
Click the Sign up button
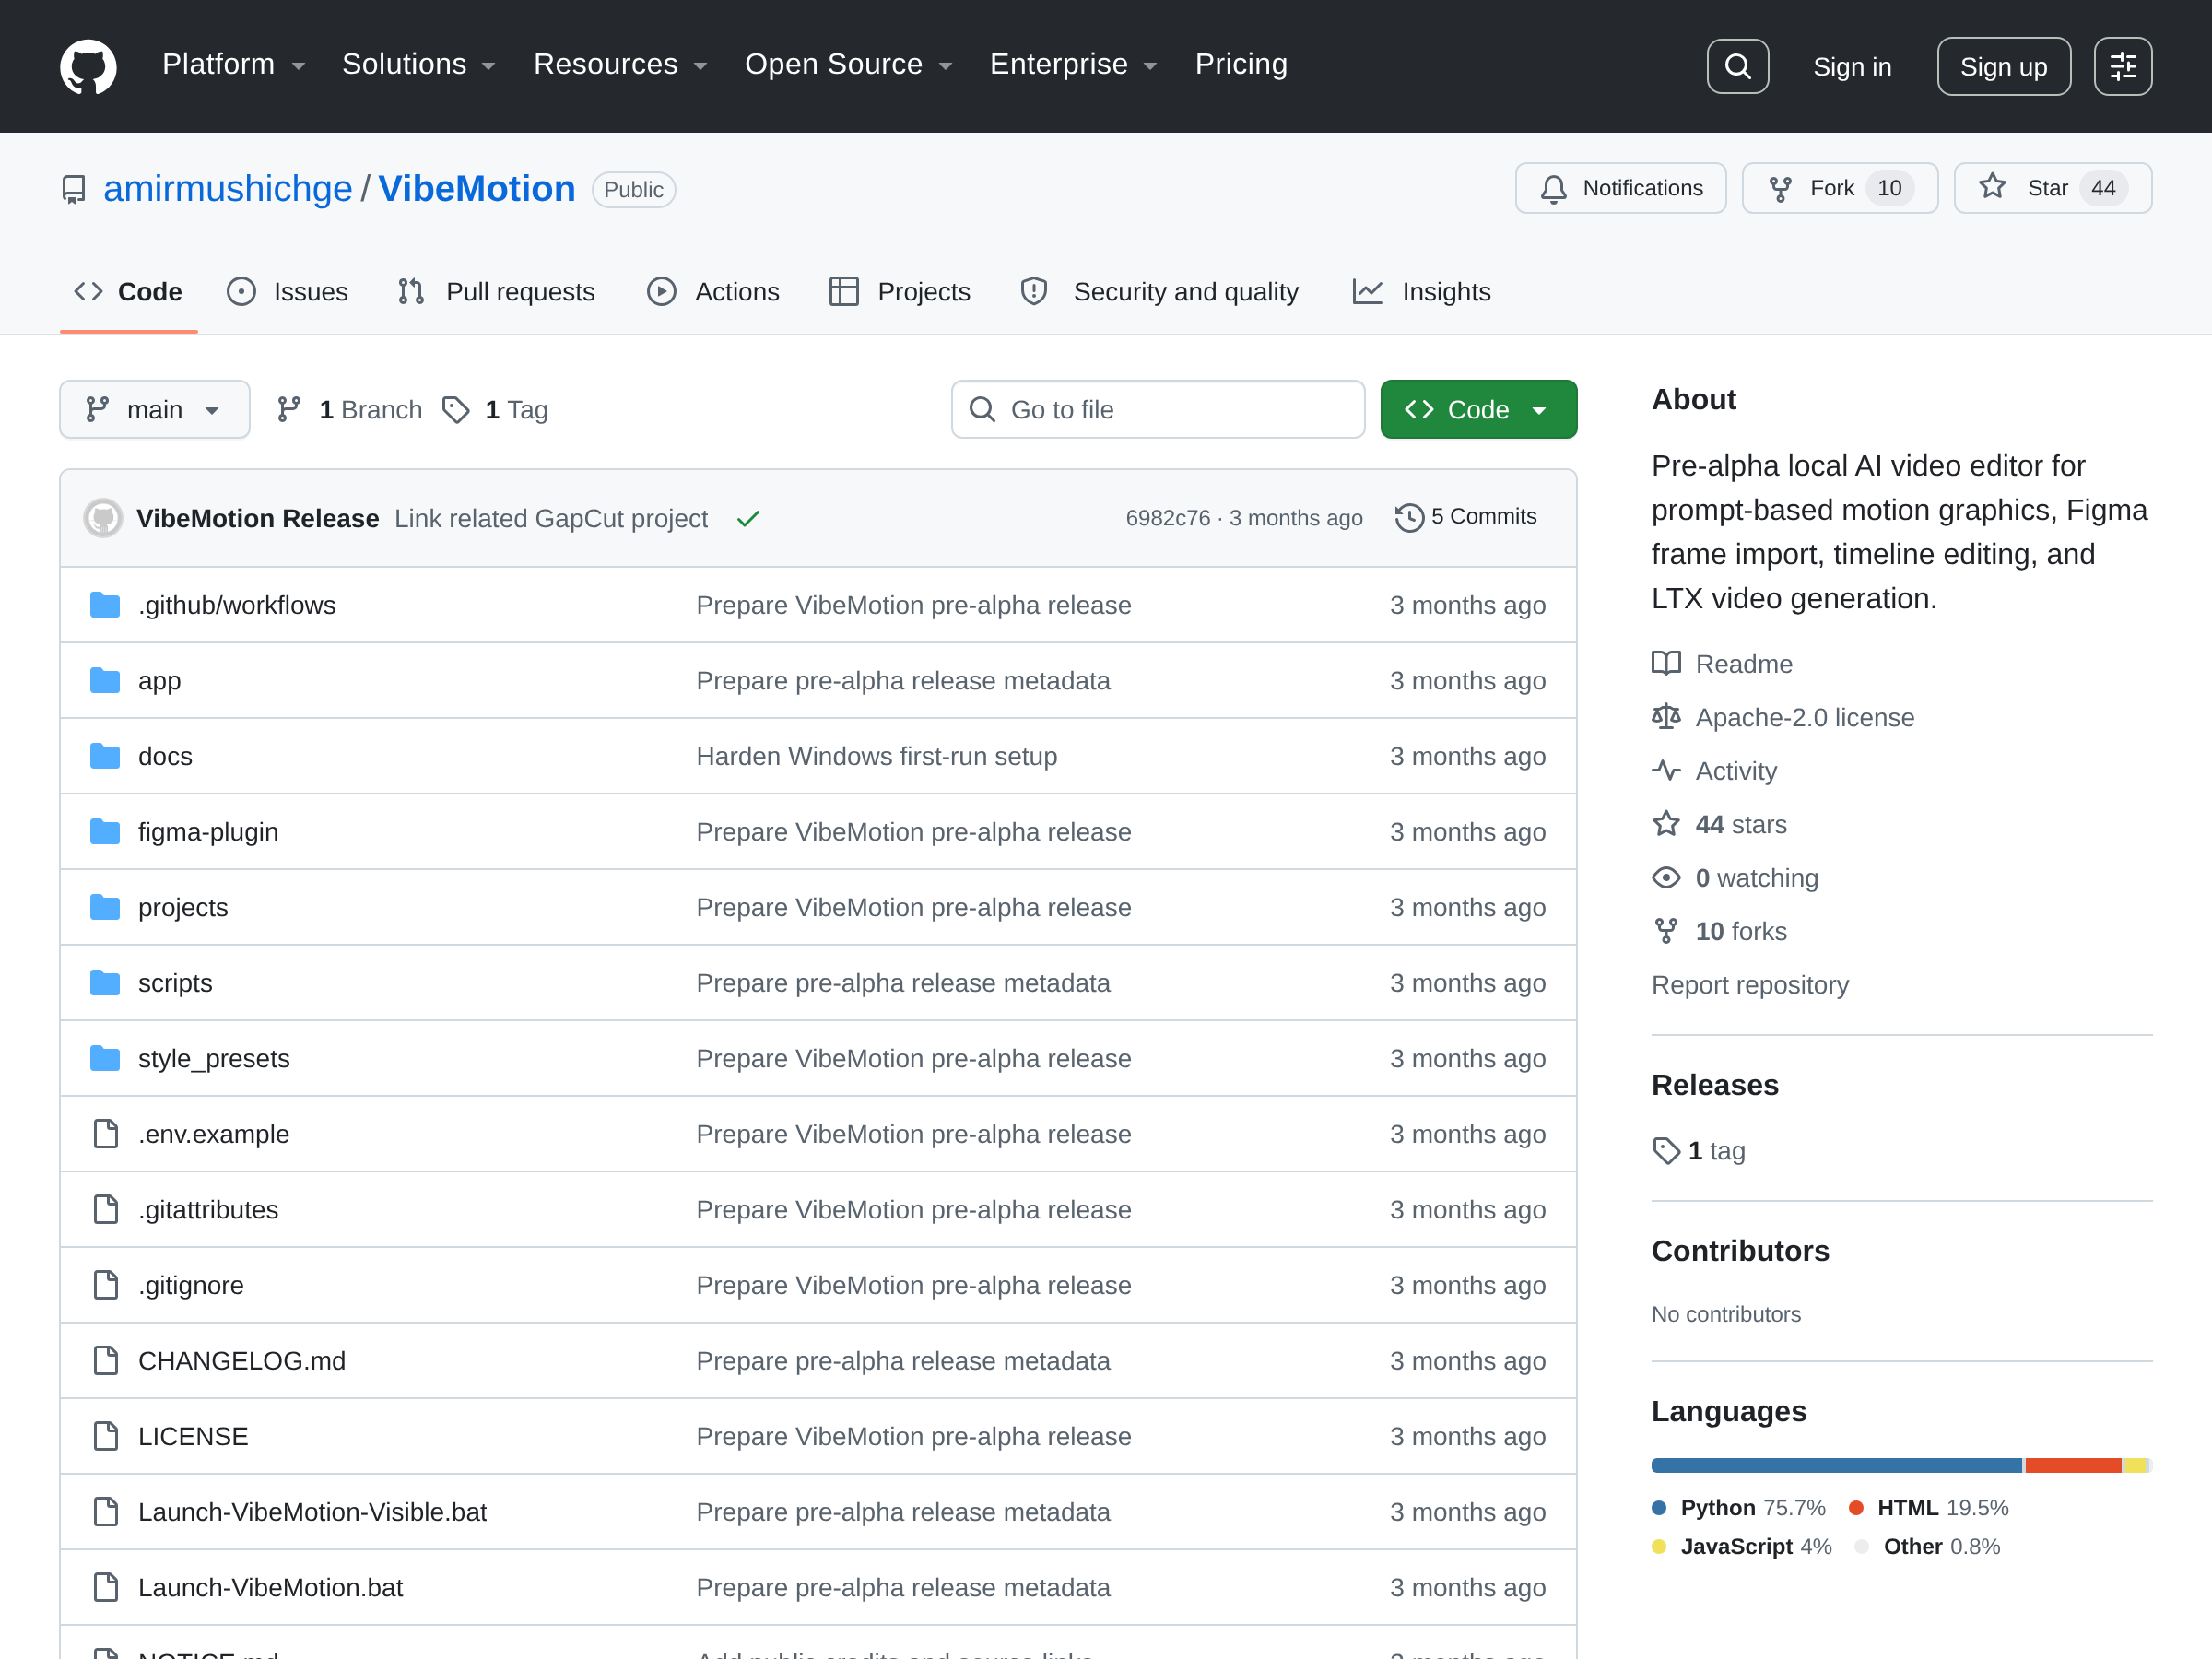pyautogui.click(x=2003, y=66)
